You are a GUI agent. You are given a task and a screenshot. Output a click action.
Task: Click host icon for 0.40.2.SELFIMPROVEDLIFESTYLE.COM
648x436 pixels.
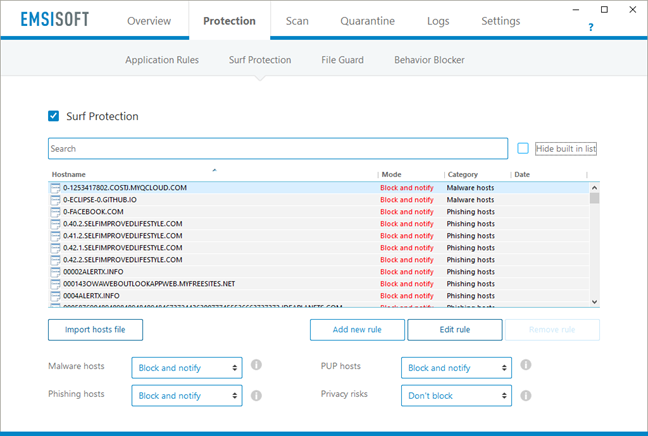point(55,224)
